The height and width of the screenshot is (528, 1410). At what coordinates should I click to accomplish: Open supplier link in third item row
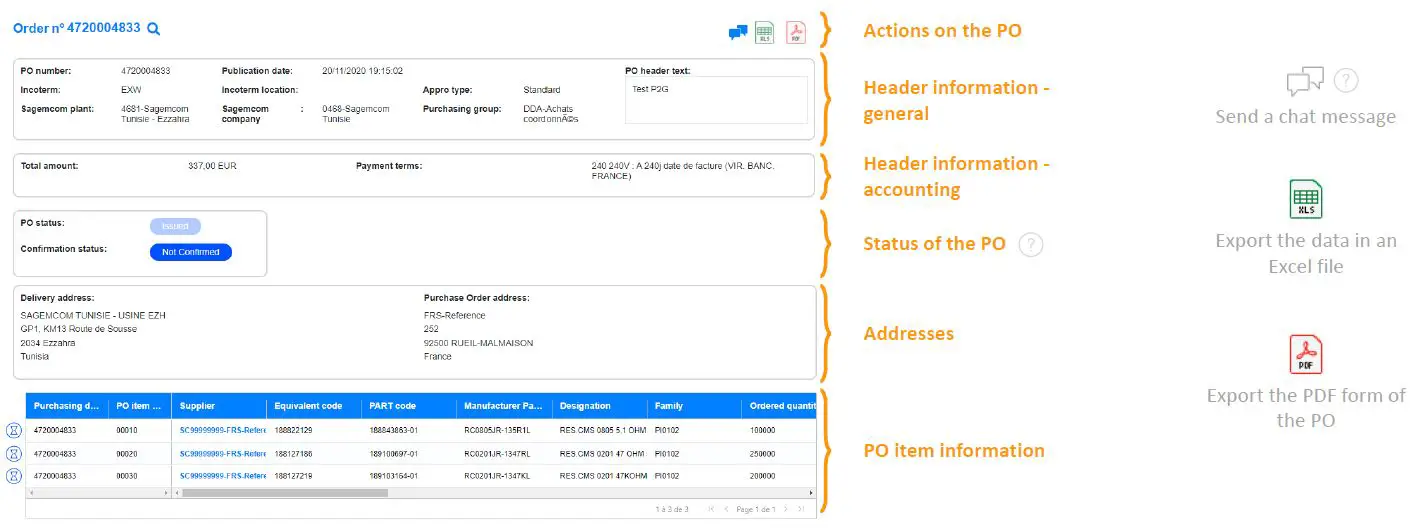pyautogui.click(x=222, y=476)
